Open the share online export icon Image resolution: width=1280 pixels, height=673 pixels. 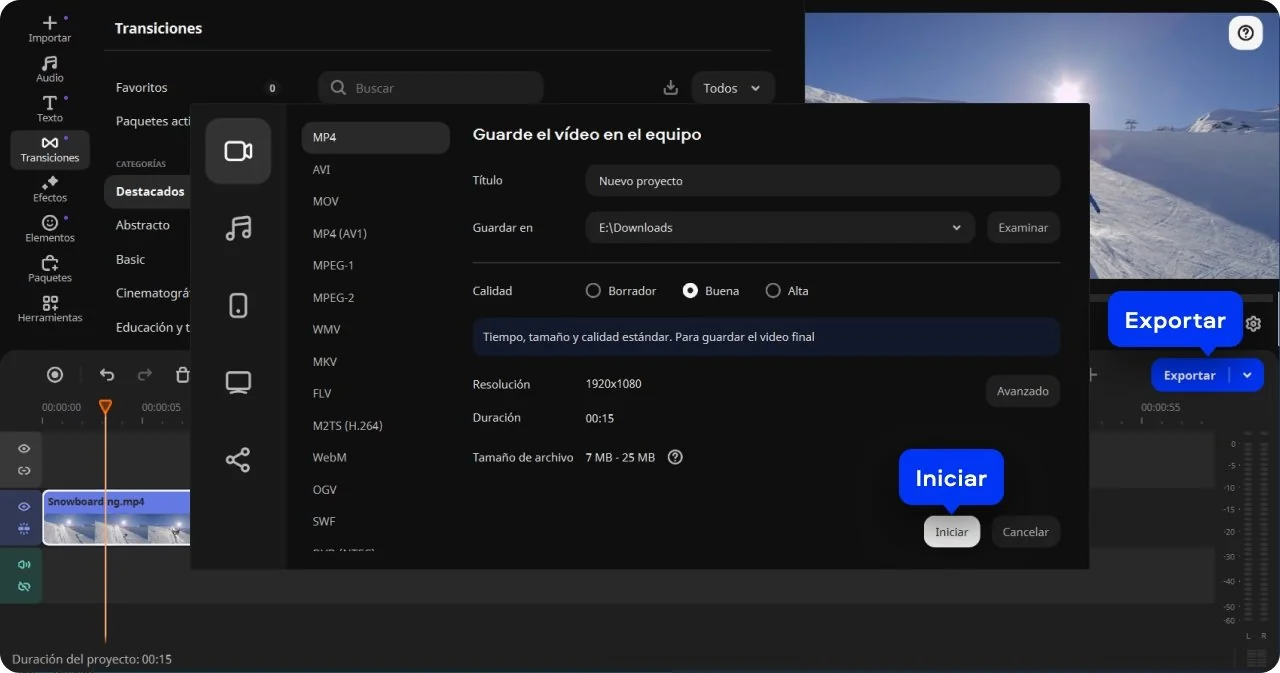[238, 460]
